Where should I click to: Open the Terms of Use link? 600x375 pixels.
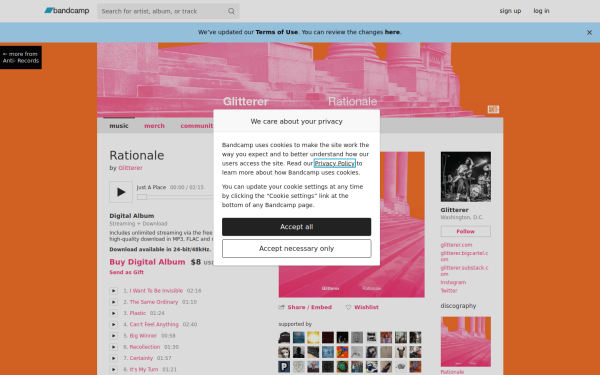coord(277,32)
